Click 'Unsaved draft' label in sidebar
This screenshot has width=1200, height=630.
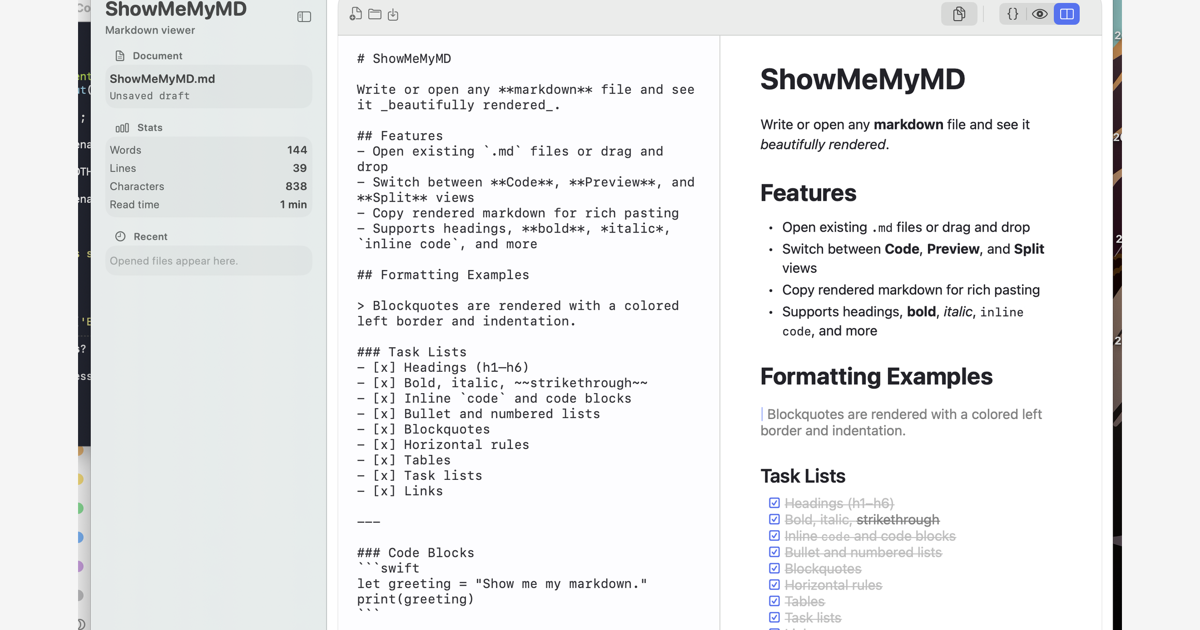click(149, 96)
